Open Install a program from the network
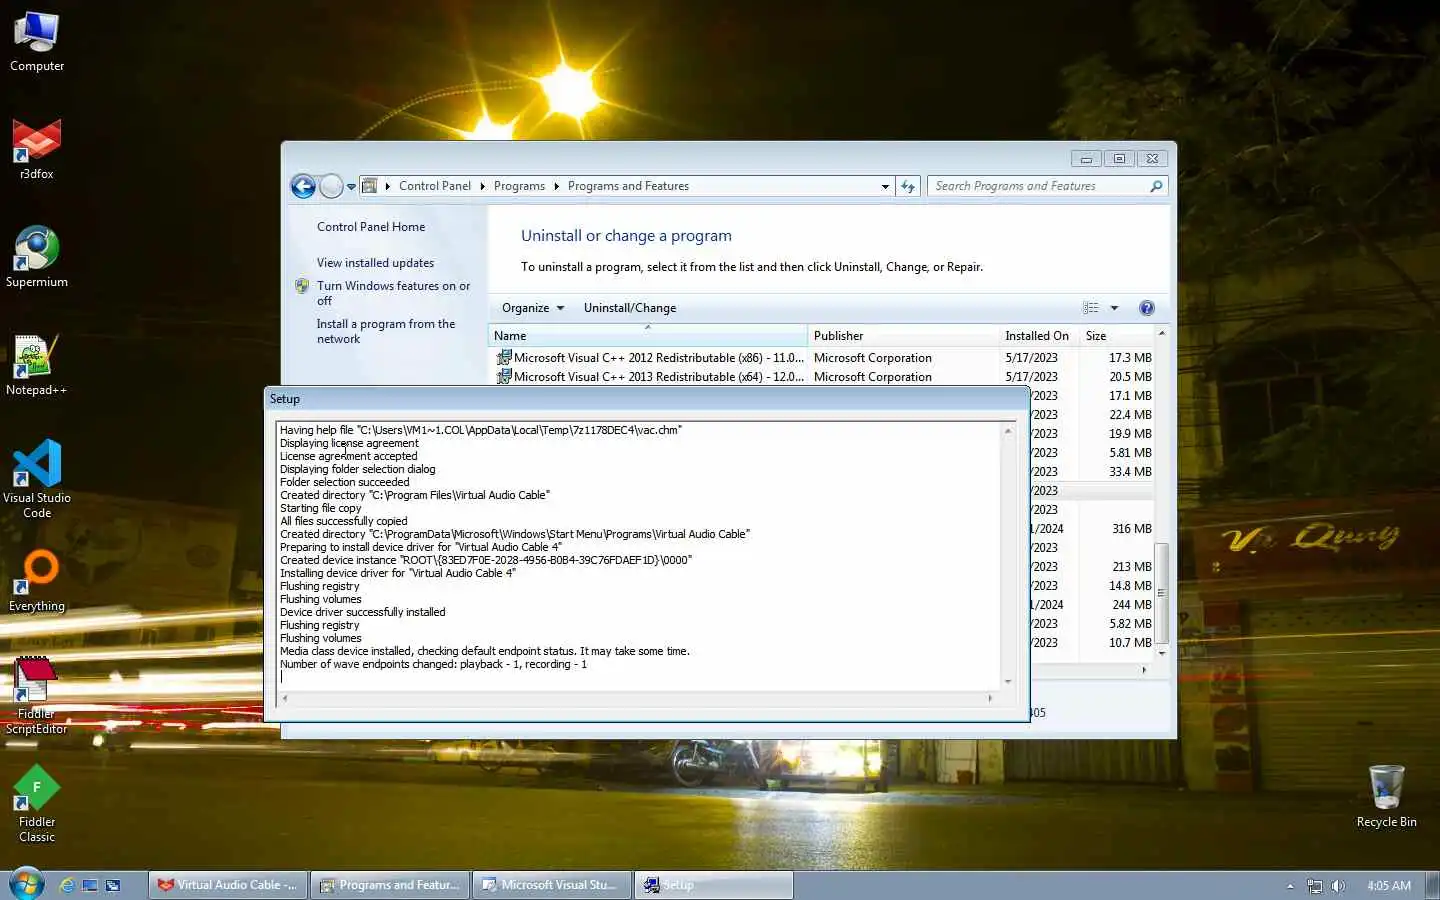This screenshot has height=900, width=1440. (386, 331)
